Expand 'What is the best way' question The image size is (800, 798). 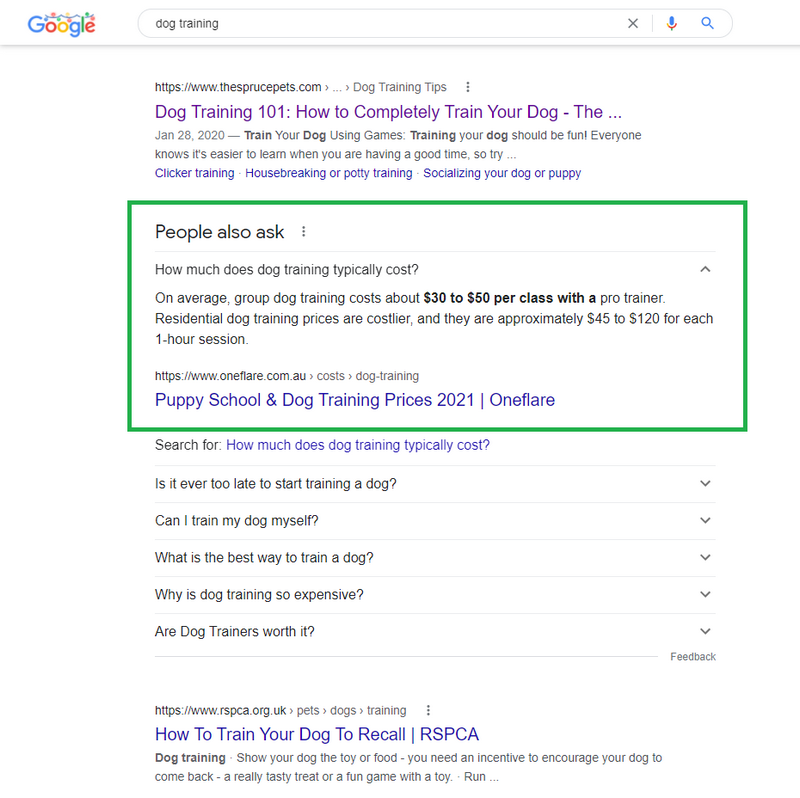[x=435, y=558]
